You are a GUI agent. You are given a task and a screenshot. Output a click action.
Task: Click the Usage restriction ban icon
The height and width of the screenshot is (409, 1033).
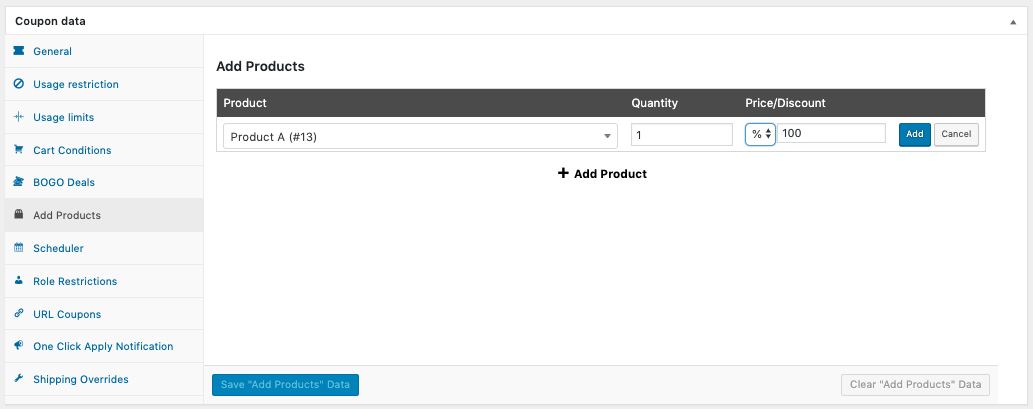tap(18, 84)
